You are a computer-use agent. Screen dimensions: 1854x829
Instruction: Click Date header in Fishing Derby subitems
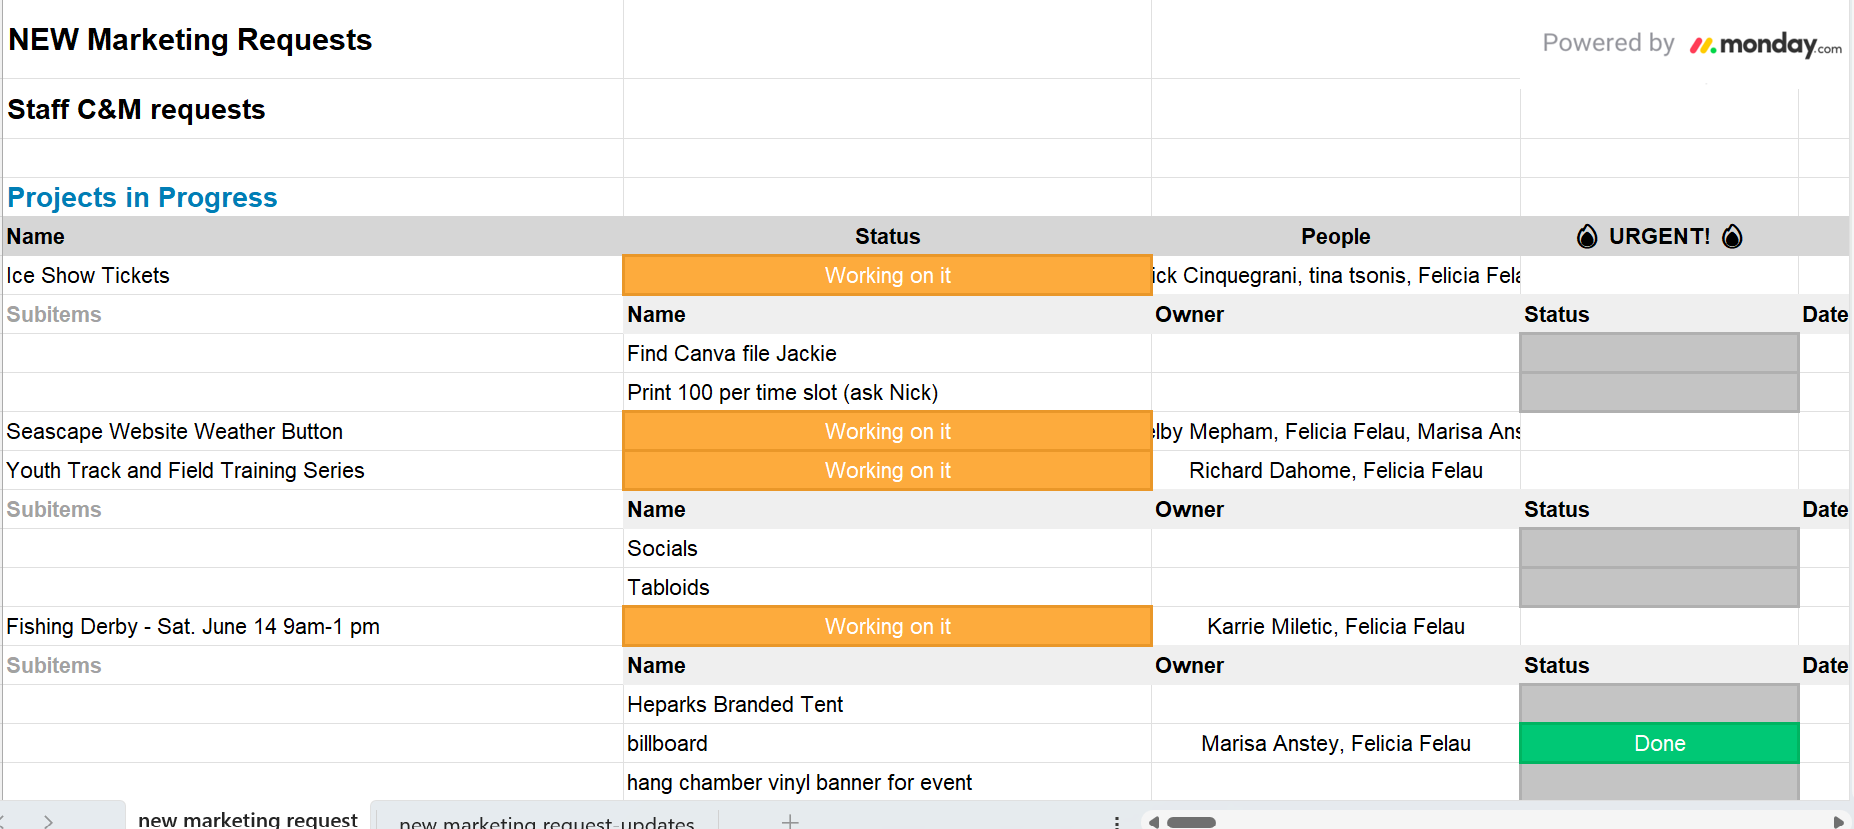tap(1824, 665)
